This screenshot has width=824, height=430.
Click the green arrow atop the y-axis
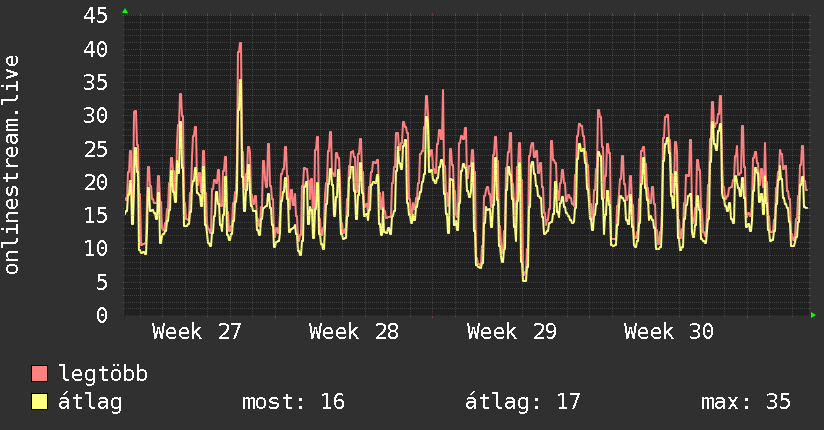pos(125,11)
